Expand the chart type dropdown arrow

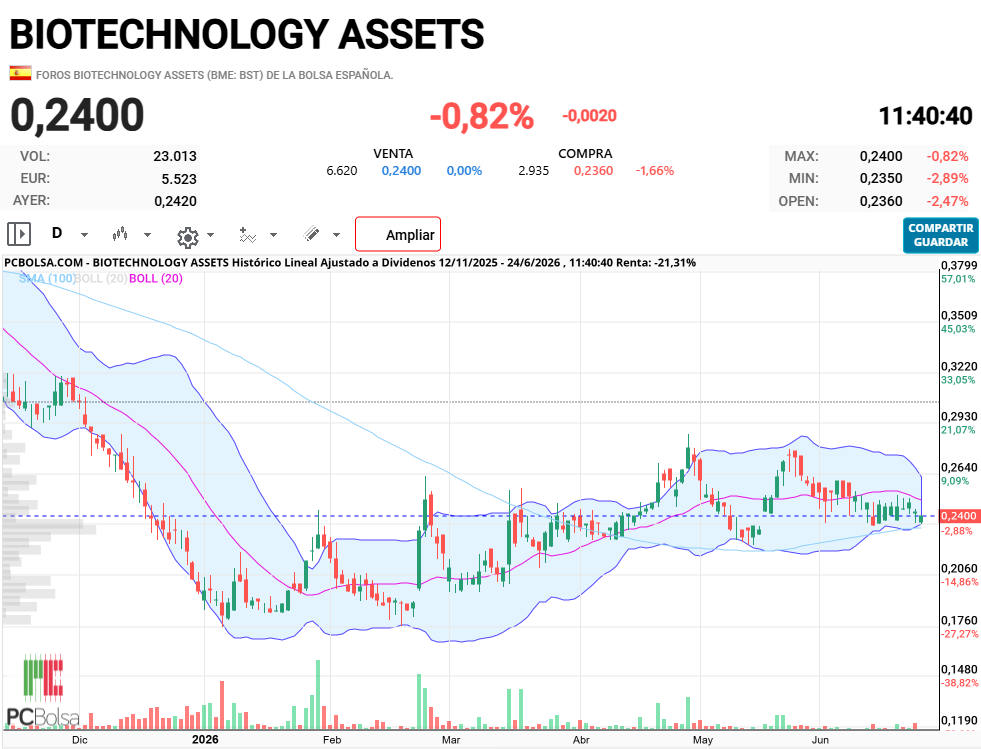coord(148,235)
